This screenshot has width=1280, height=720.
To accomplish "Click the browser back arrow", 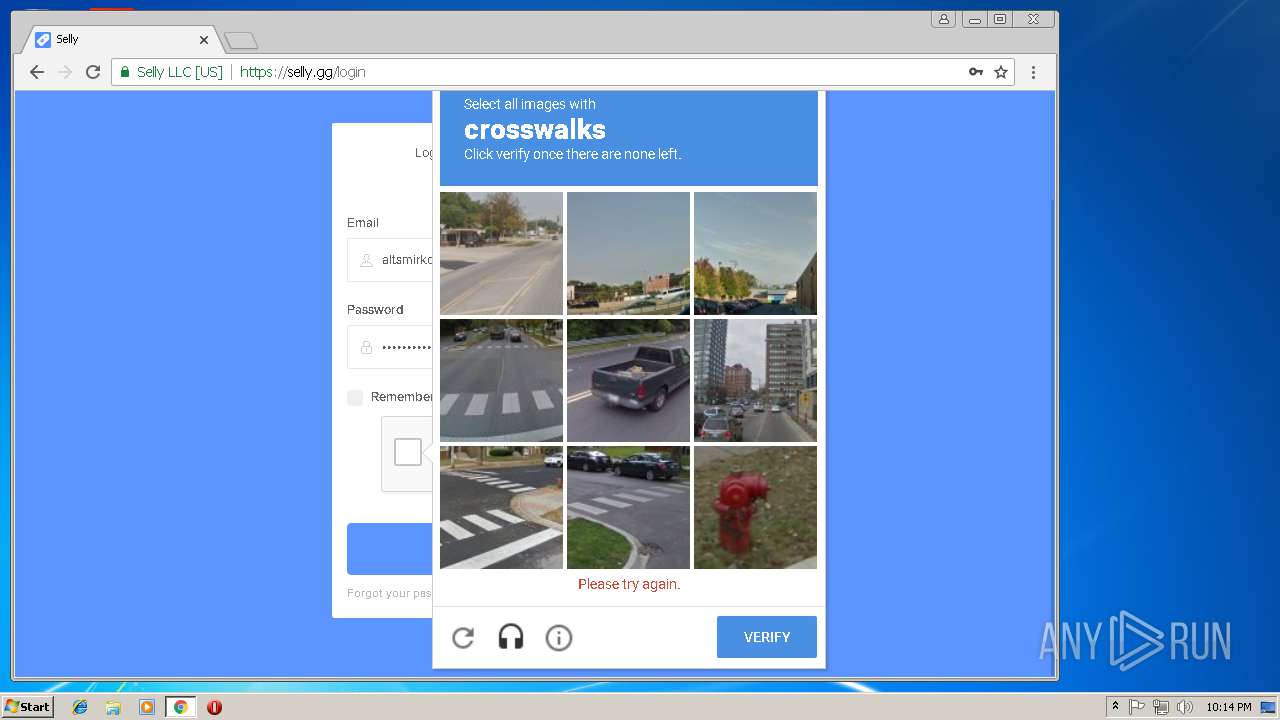I will click(x=37, y=72).
